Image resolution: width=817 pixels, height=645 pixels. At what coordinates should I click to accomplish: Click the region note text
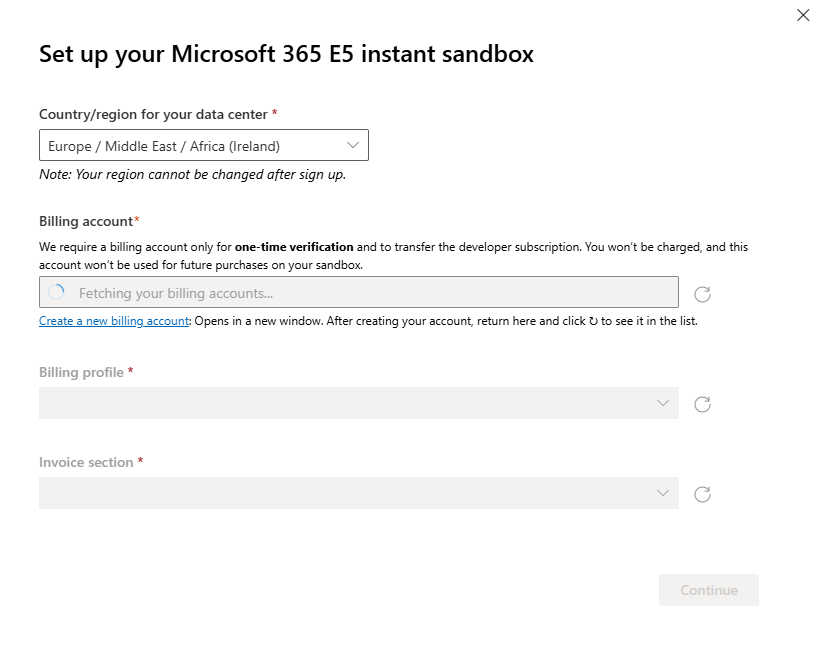[x=192, y=175]
